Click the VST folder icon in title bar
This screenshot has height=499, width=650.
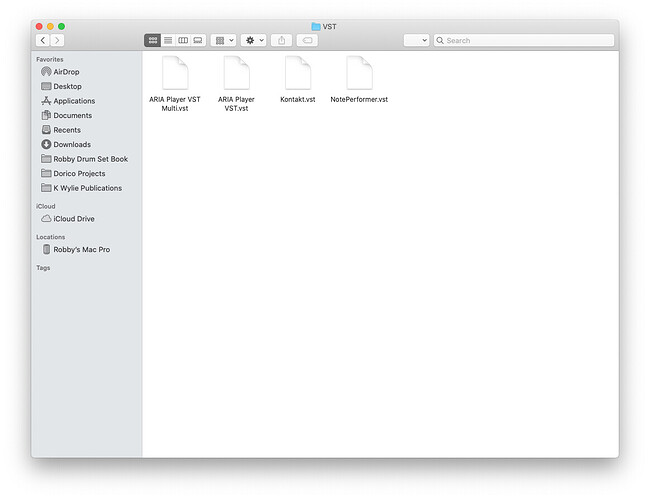pyautogui.click(x=316, y=27)
